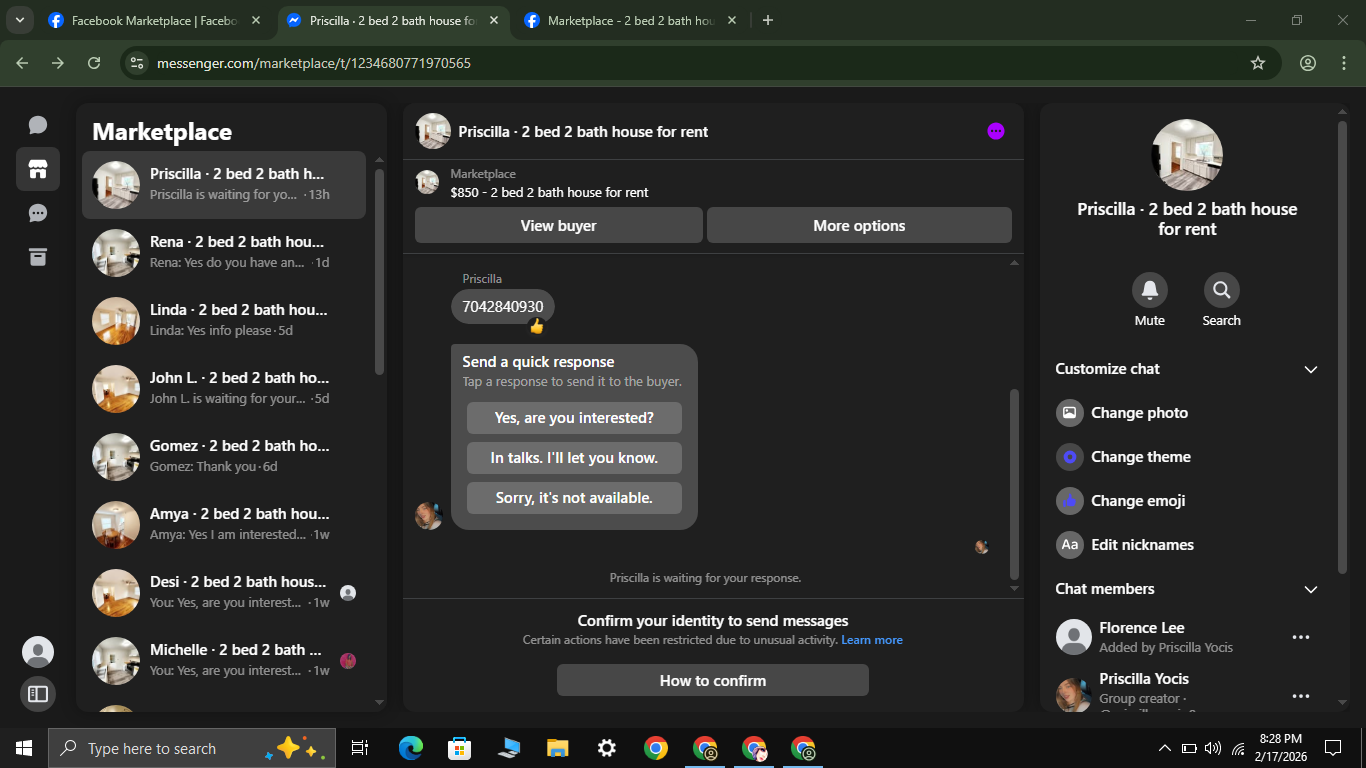1366x768 pixels.
Task: Open Task View on taskbar
Action: pos(360,748)
